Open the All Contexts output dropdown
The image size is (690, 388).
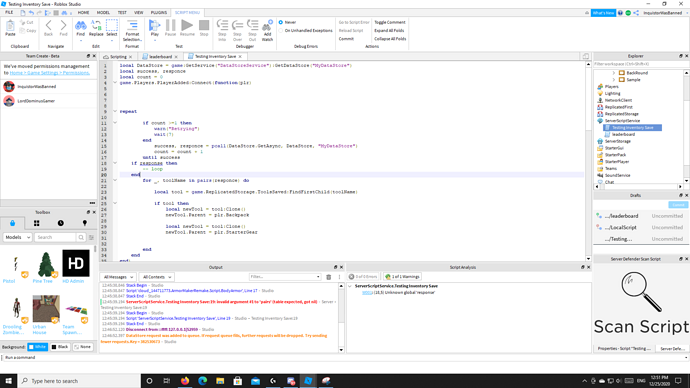click(157, 277)
